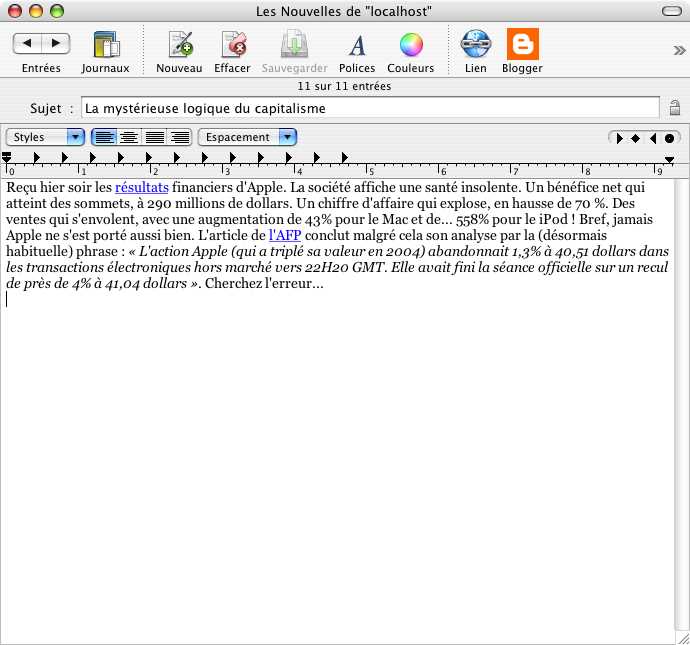690x645 pixels.
Task: Click the right margin marker on ruler
Action: tap(669, 160)
